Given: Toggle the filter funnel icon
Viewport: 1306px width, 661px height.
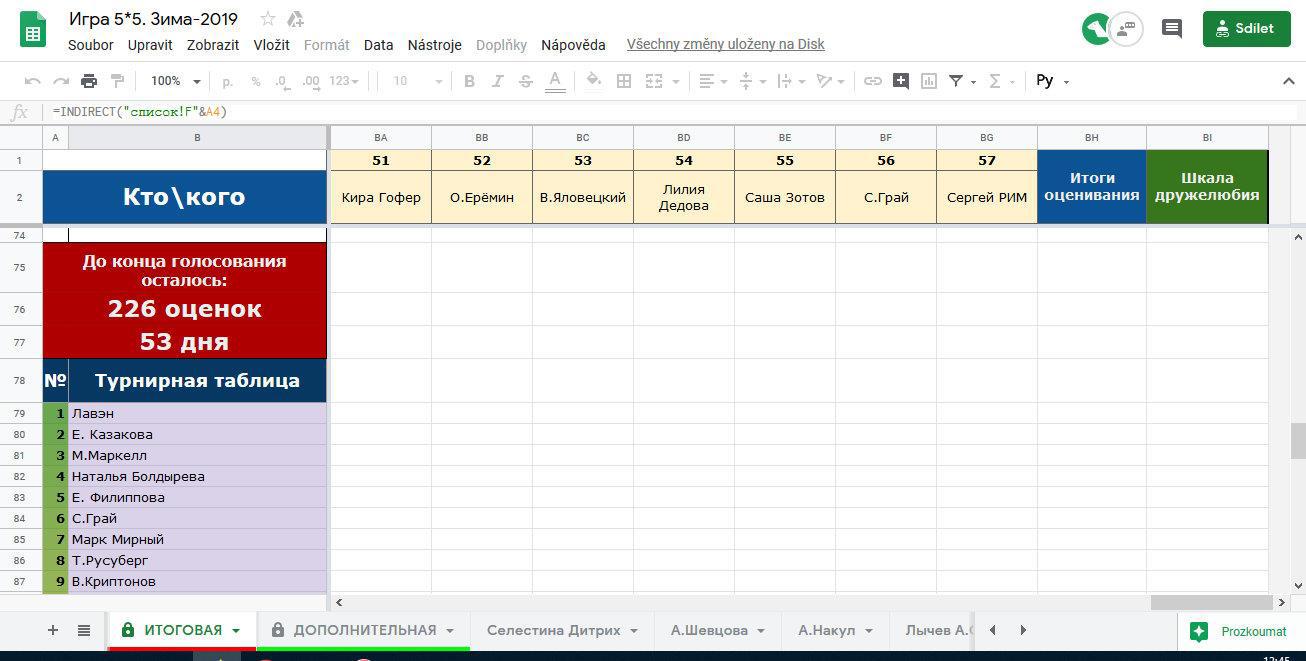Looking at the screenshot, I should (956, 81).
